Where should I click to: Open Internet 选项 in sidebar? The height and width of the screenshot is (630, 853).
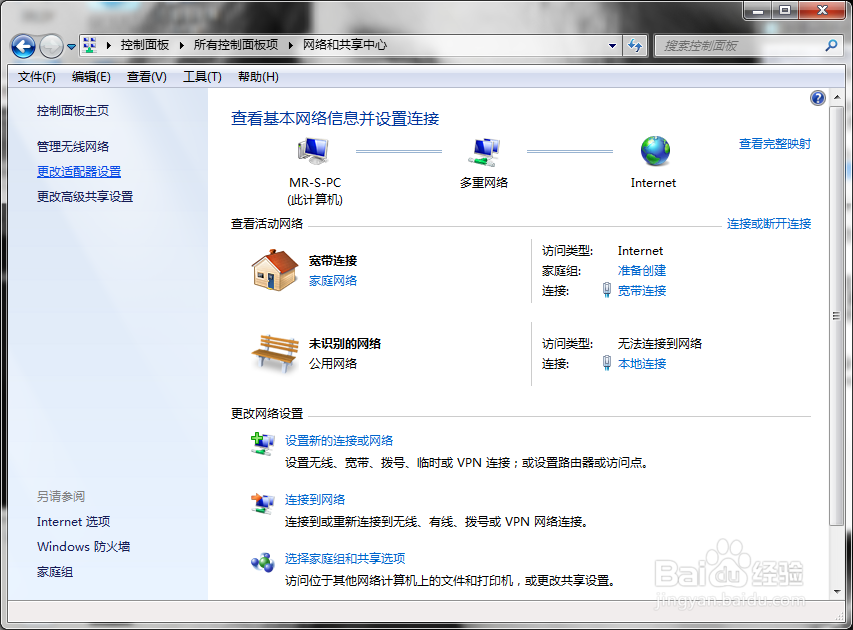tap(73, 522)
